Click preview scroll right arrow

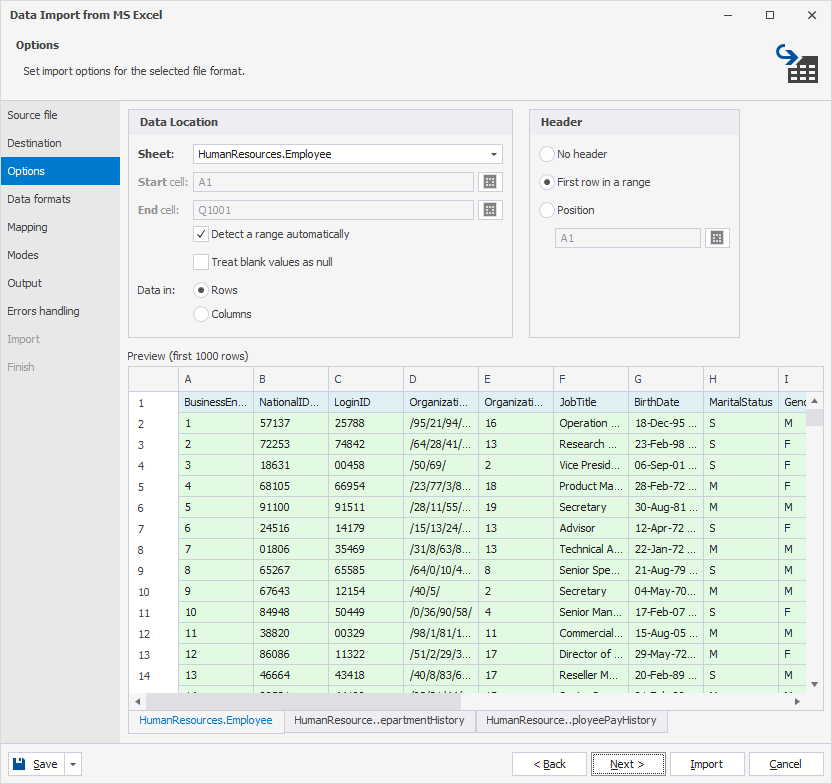797,702
